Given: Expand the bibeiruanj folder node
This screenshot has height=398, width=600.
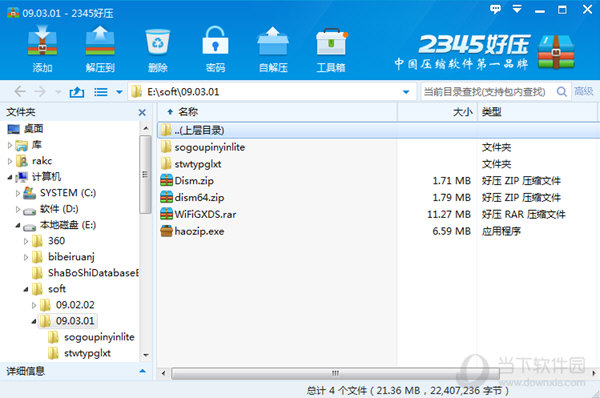Looking at the screenshot, I should pos(26,258).
